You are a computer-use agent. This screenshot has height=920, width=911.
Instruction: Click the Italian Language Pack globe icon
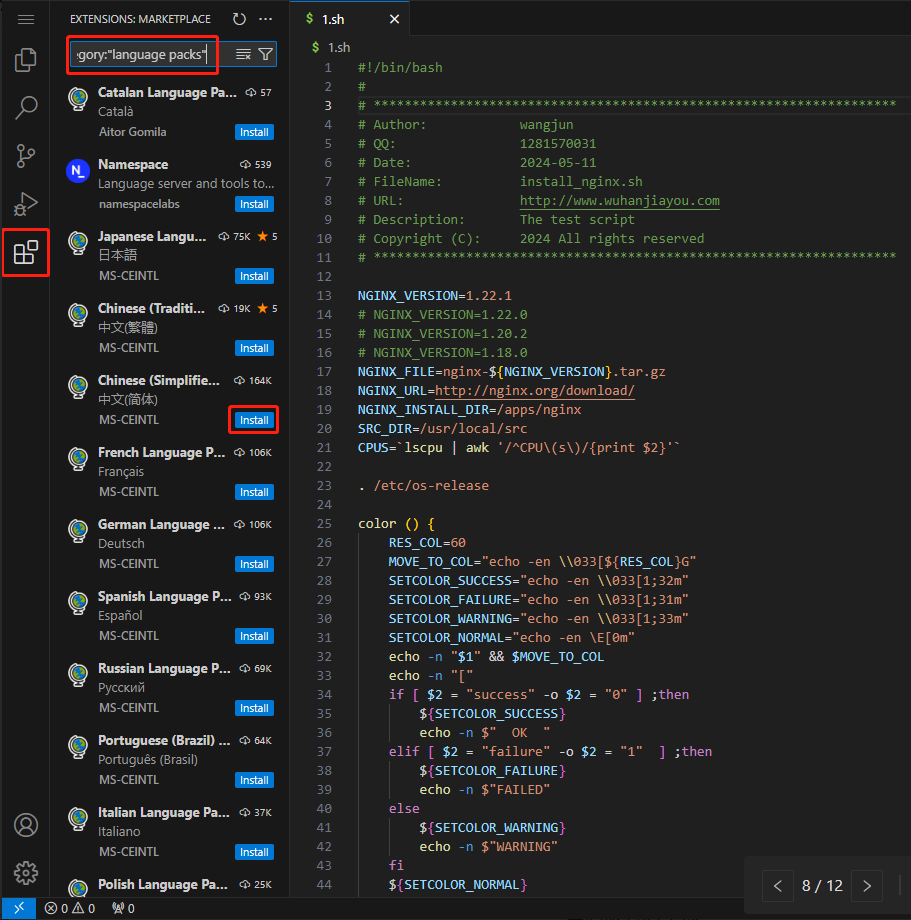point(78,818)
